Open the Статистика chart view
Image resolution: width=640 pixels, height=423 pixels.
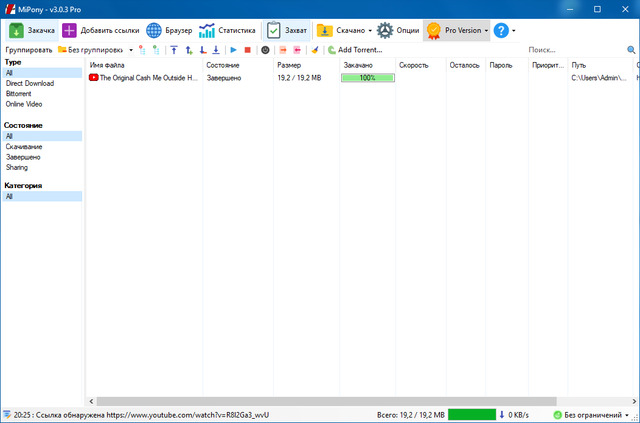point(227,30)
